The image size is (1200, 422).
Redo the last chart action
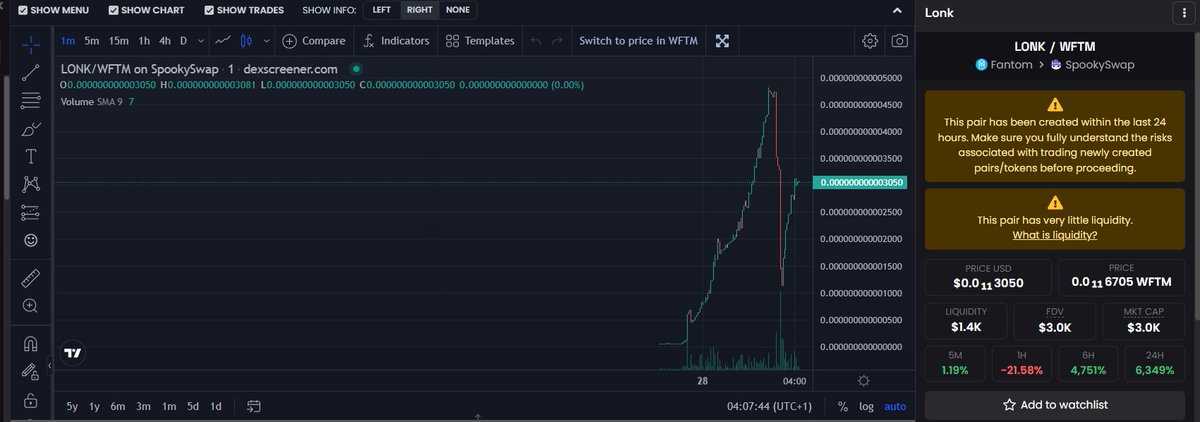[557, 41]
